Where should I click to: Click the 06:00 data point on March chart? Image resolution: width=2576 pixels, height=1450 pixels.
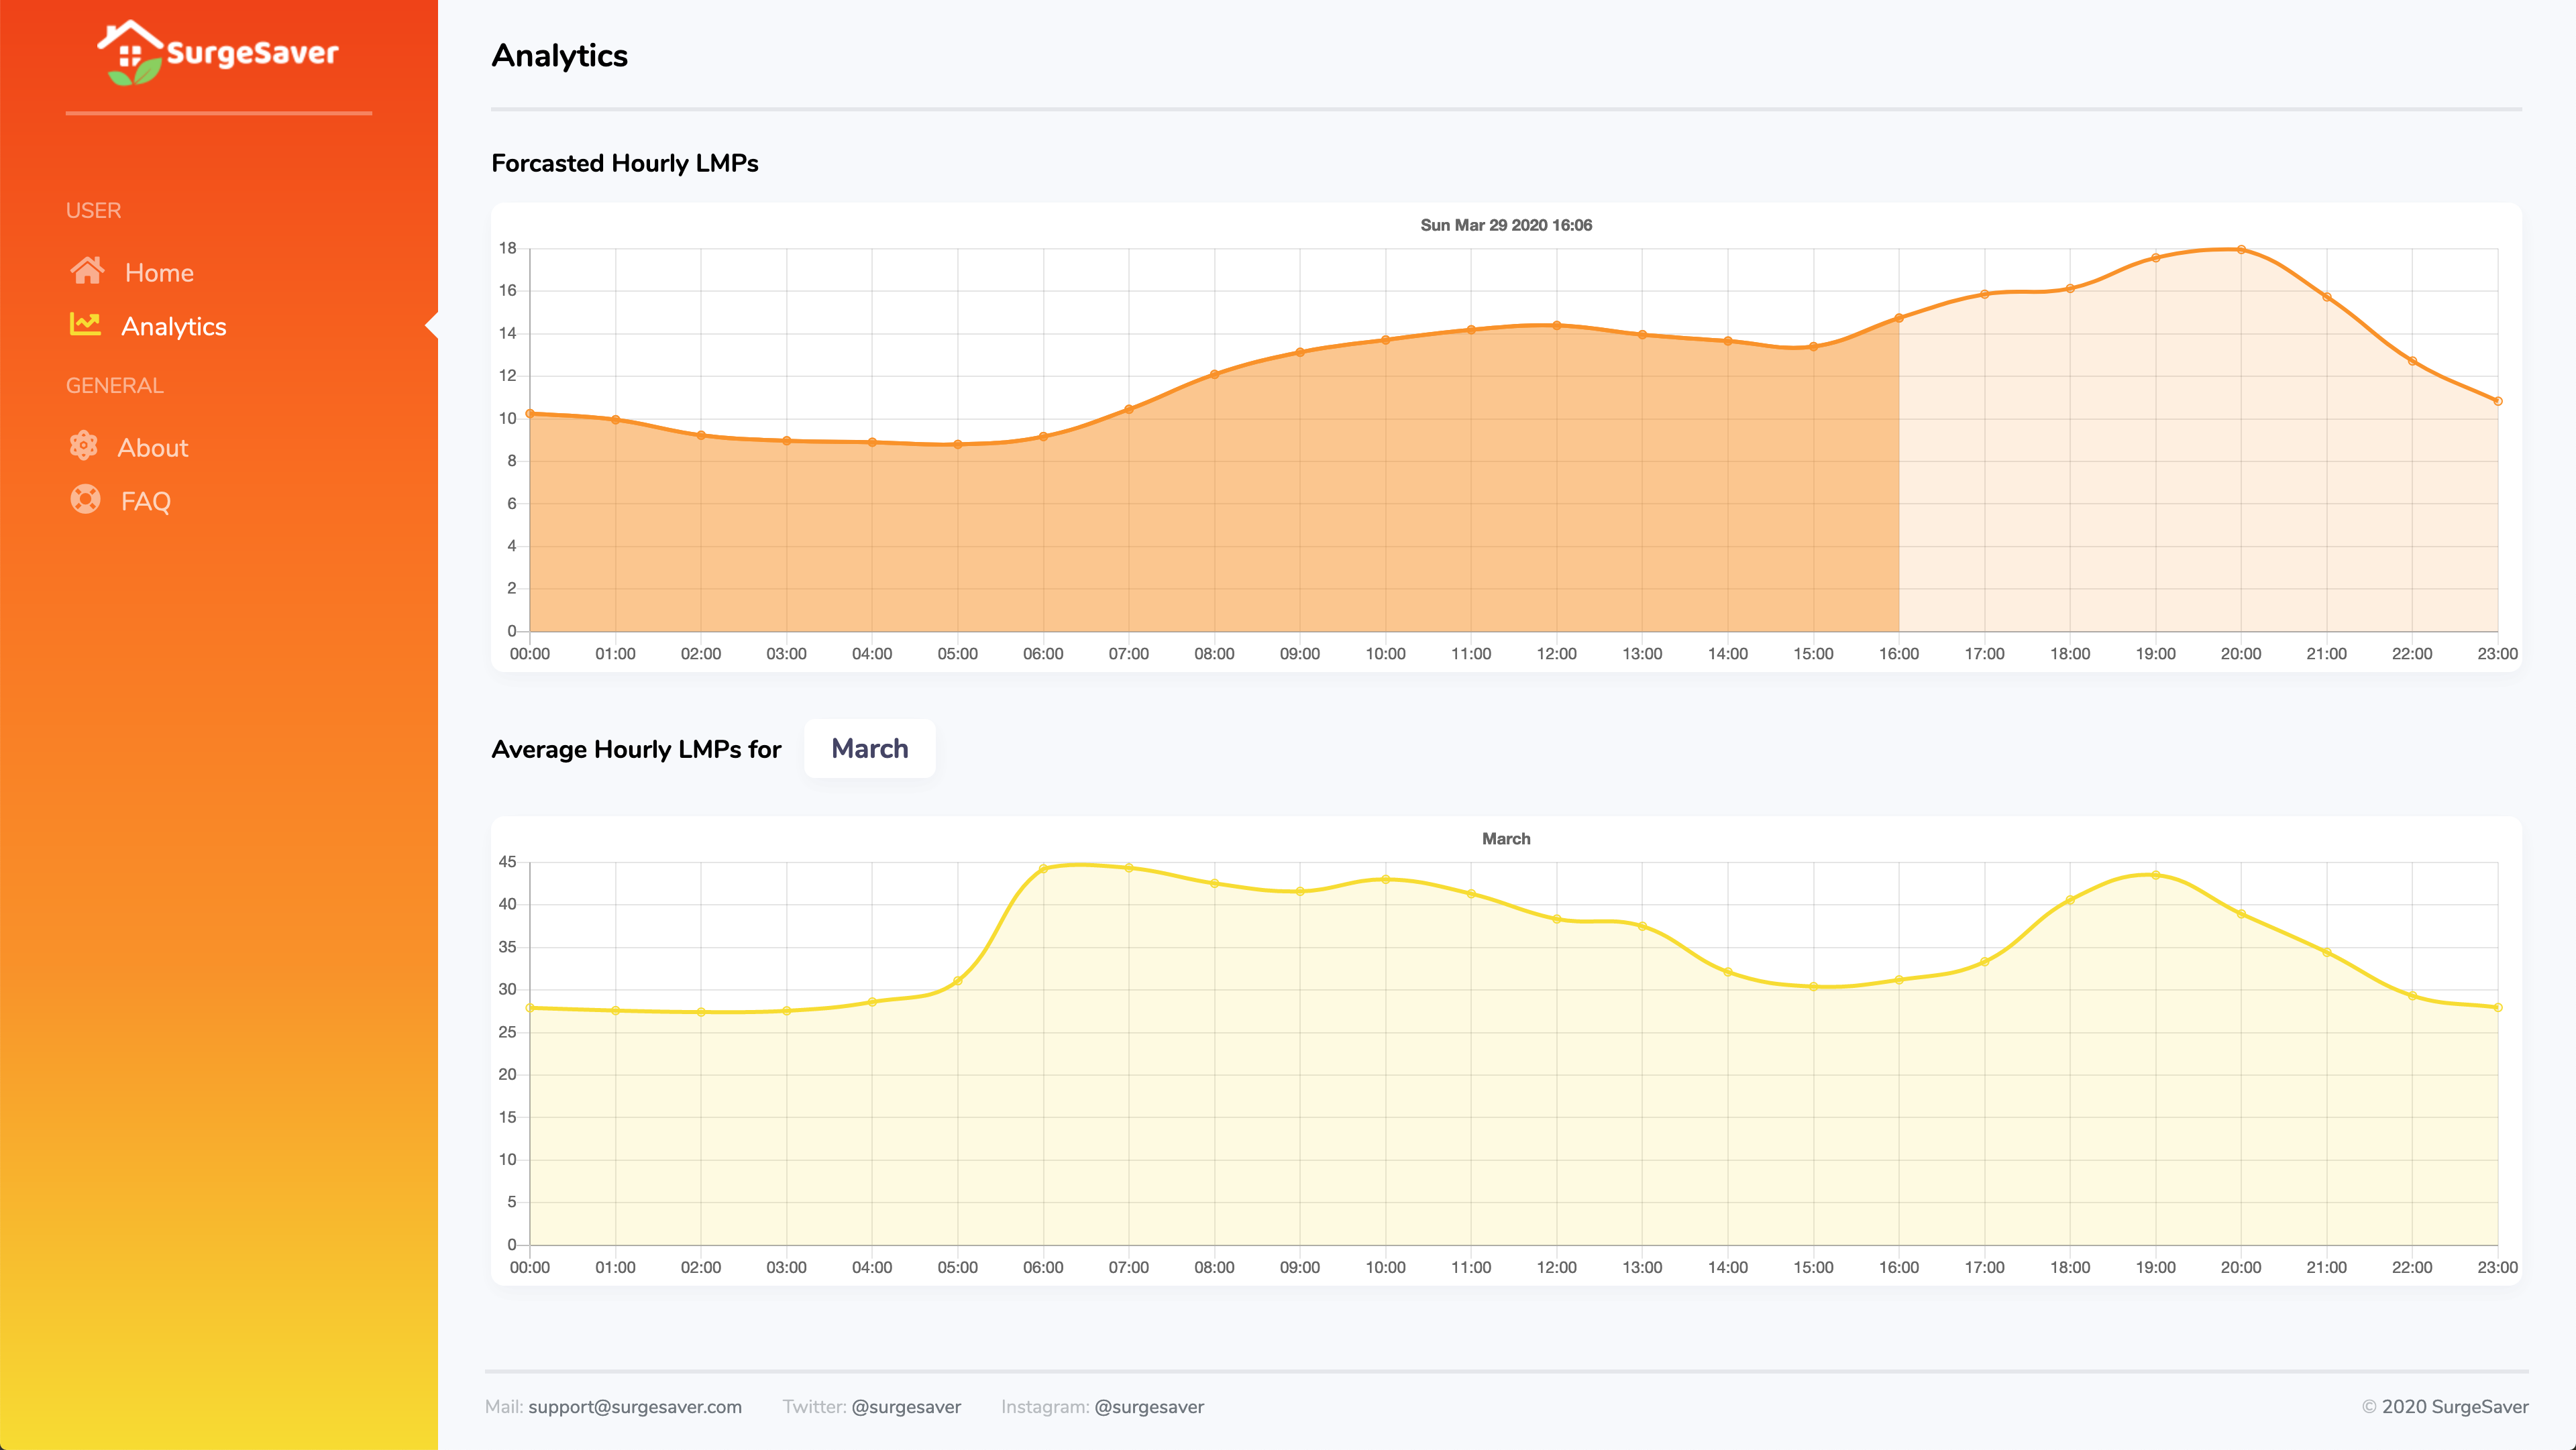point(1043,869)
